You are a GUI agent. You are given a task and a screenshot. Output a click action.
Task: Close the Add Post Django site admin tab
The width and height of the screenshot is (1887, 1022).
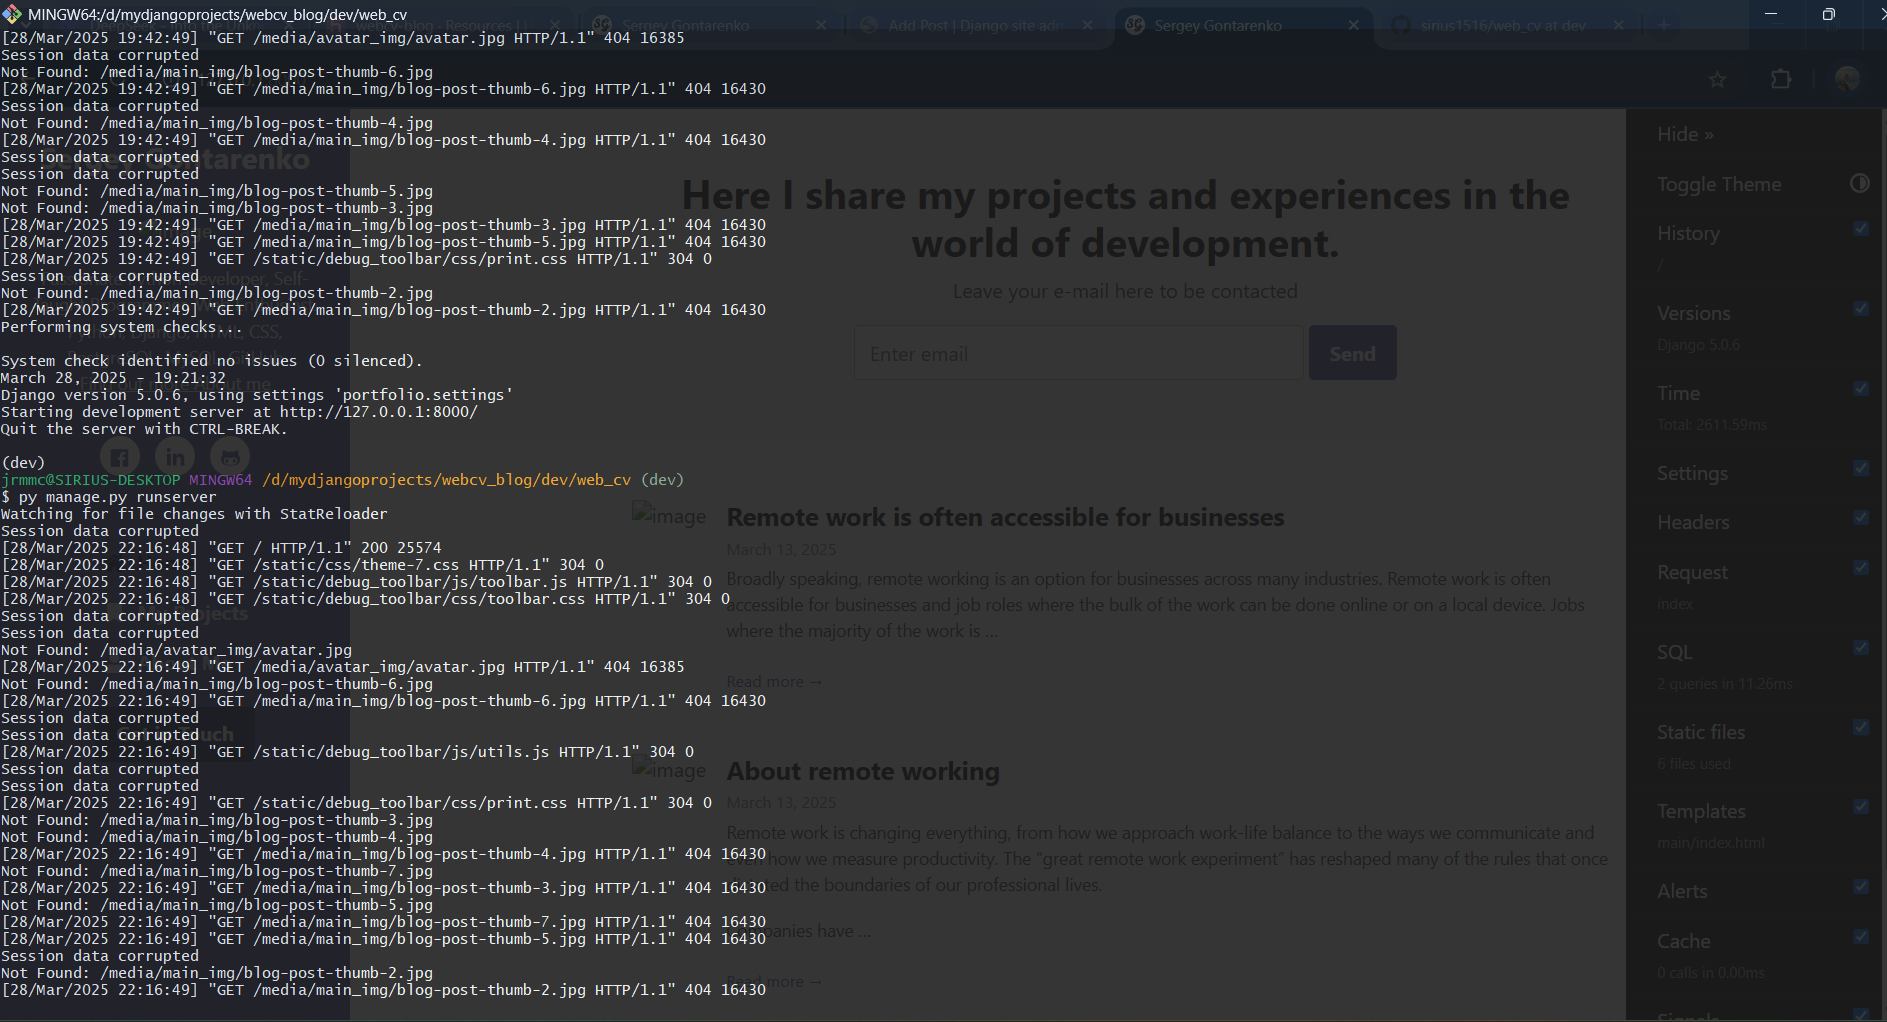pyautogui.click(x=1087, y=25)
